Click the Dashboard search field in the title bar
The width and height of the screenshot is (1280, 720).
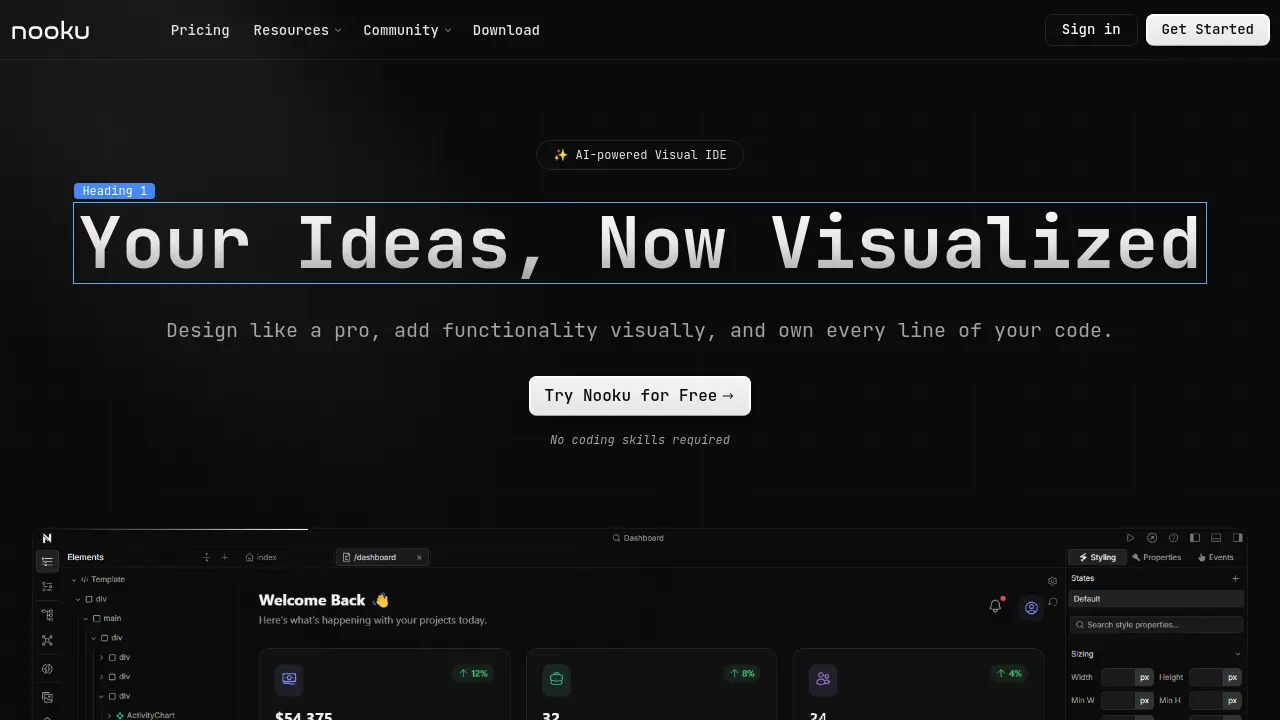coord(638,538)
